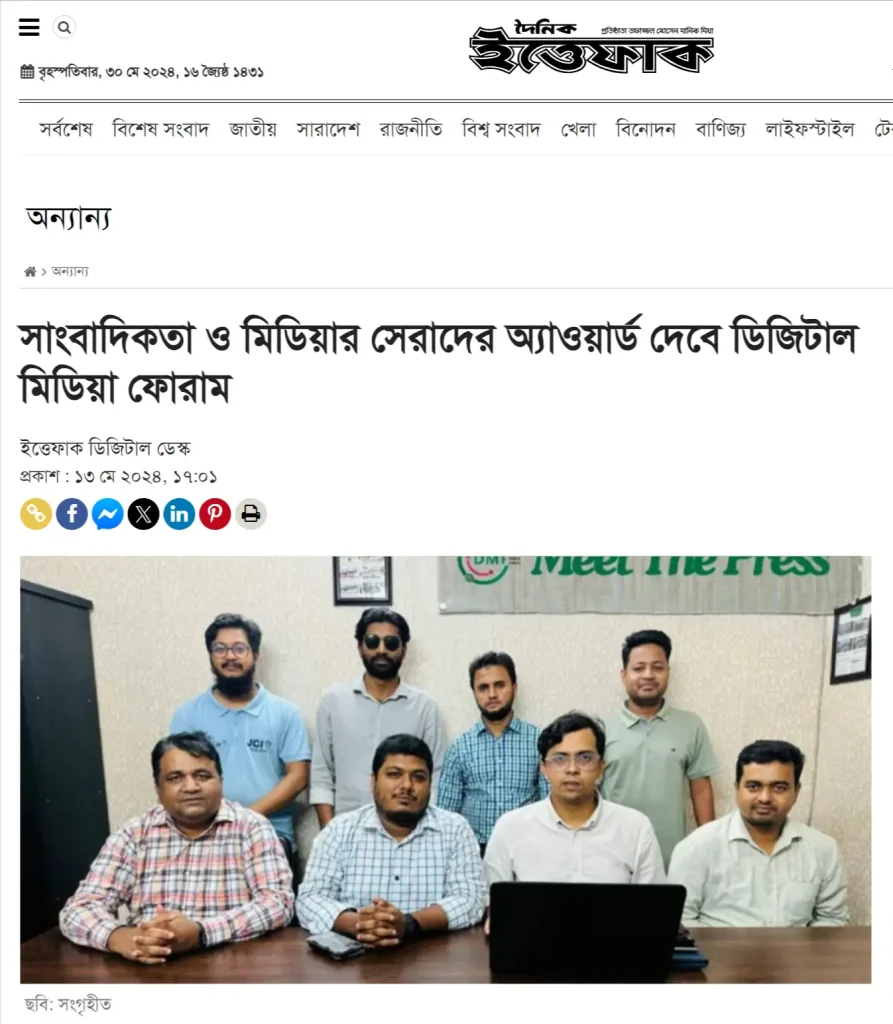
Task: Print the article with printer icon
Action: (251, 514)
